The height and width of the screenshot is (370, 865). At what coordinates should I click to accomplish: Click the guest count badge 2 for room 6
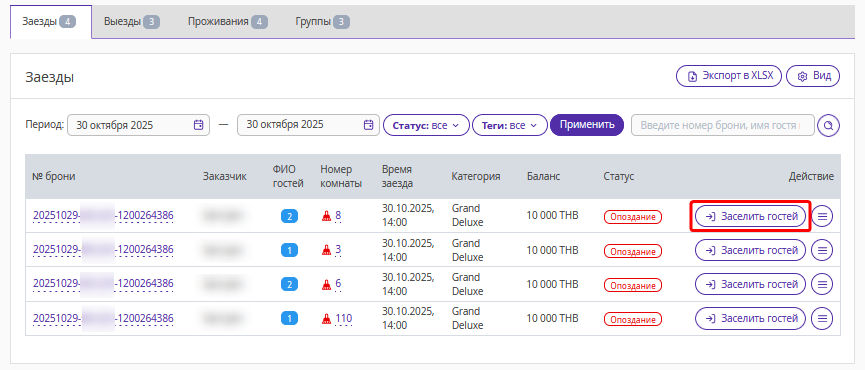coord(289,285)
